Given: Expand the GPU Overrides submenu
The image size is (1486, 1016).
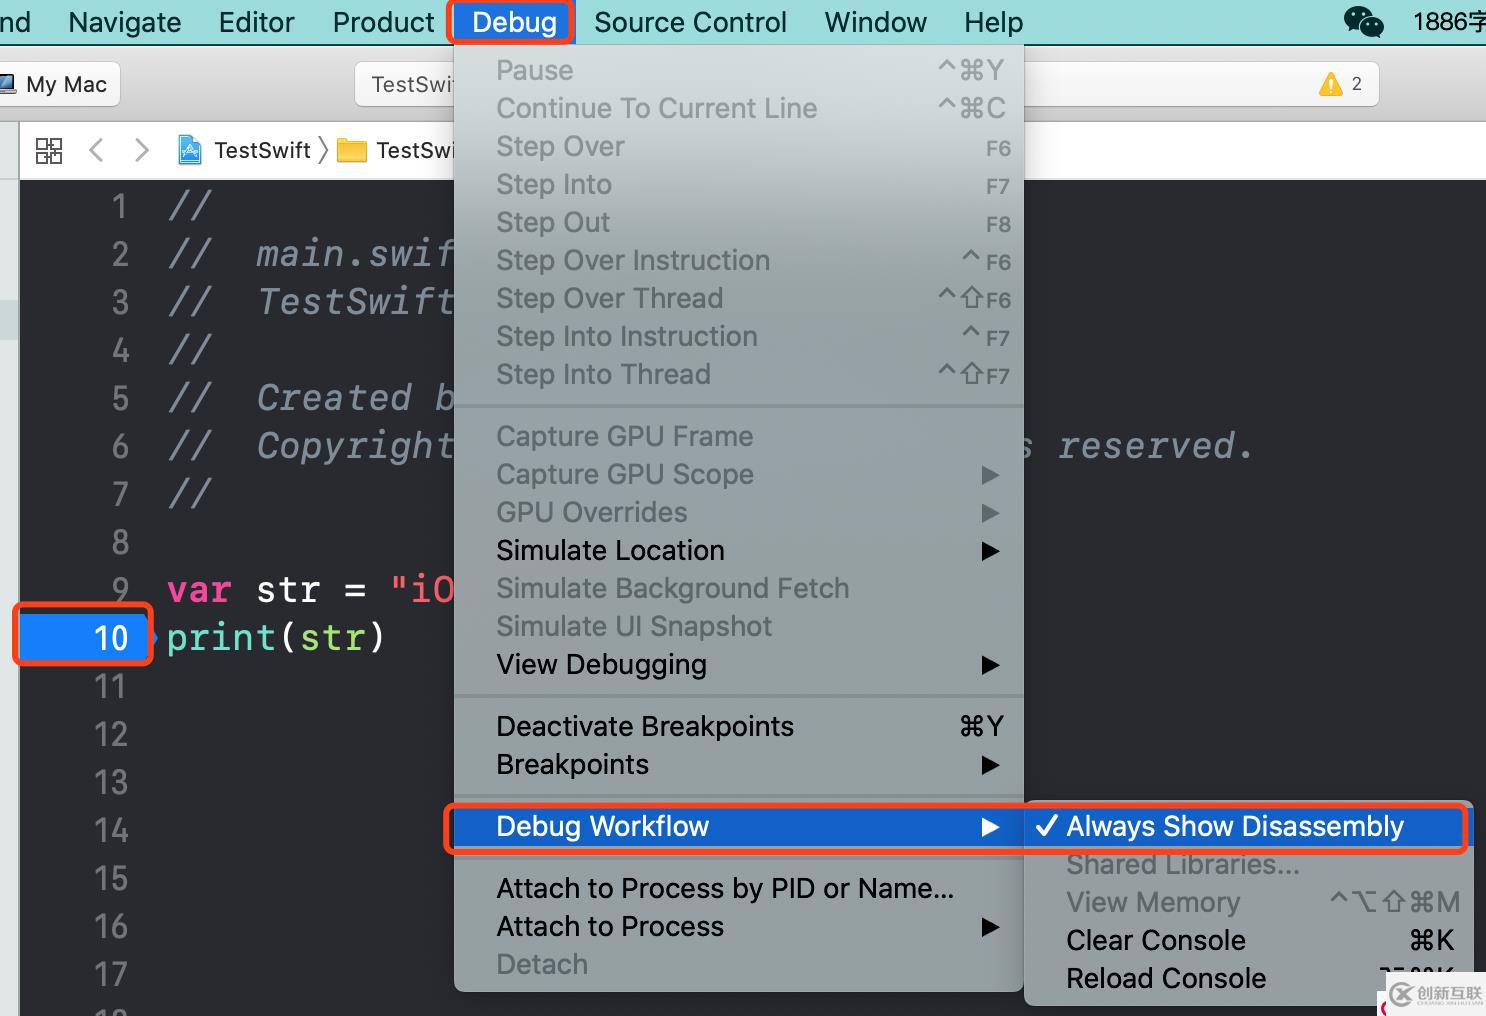Looking at the screenshot, I should coord(738,512).
